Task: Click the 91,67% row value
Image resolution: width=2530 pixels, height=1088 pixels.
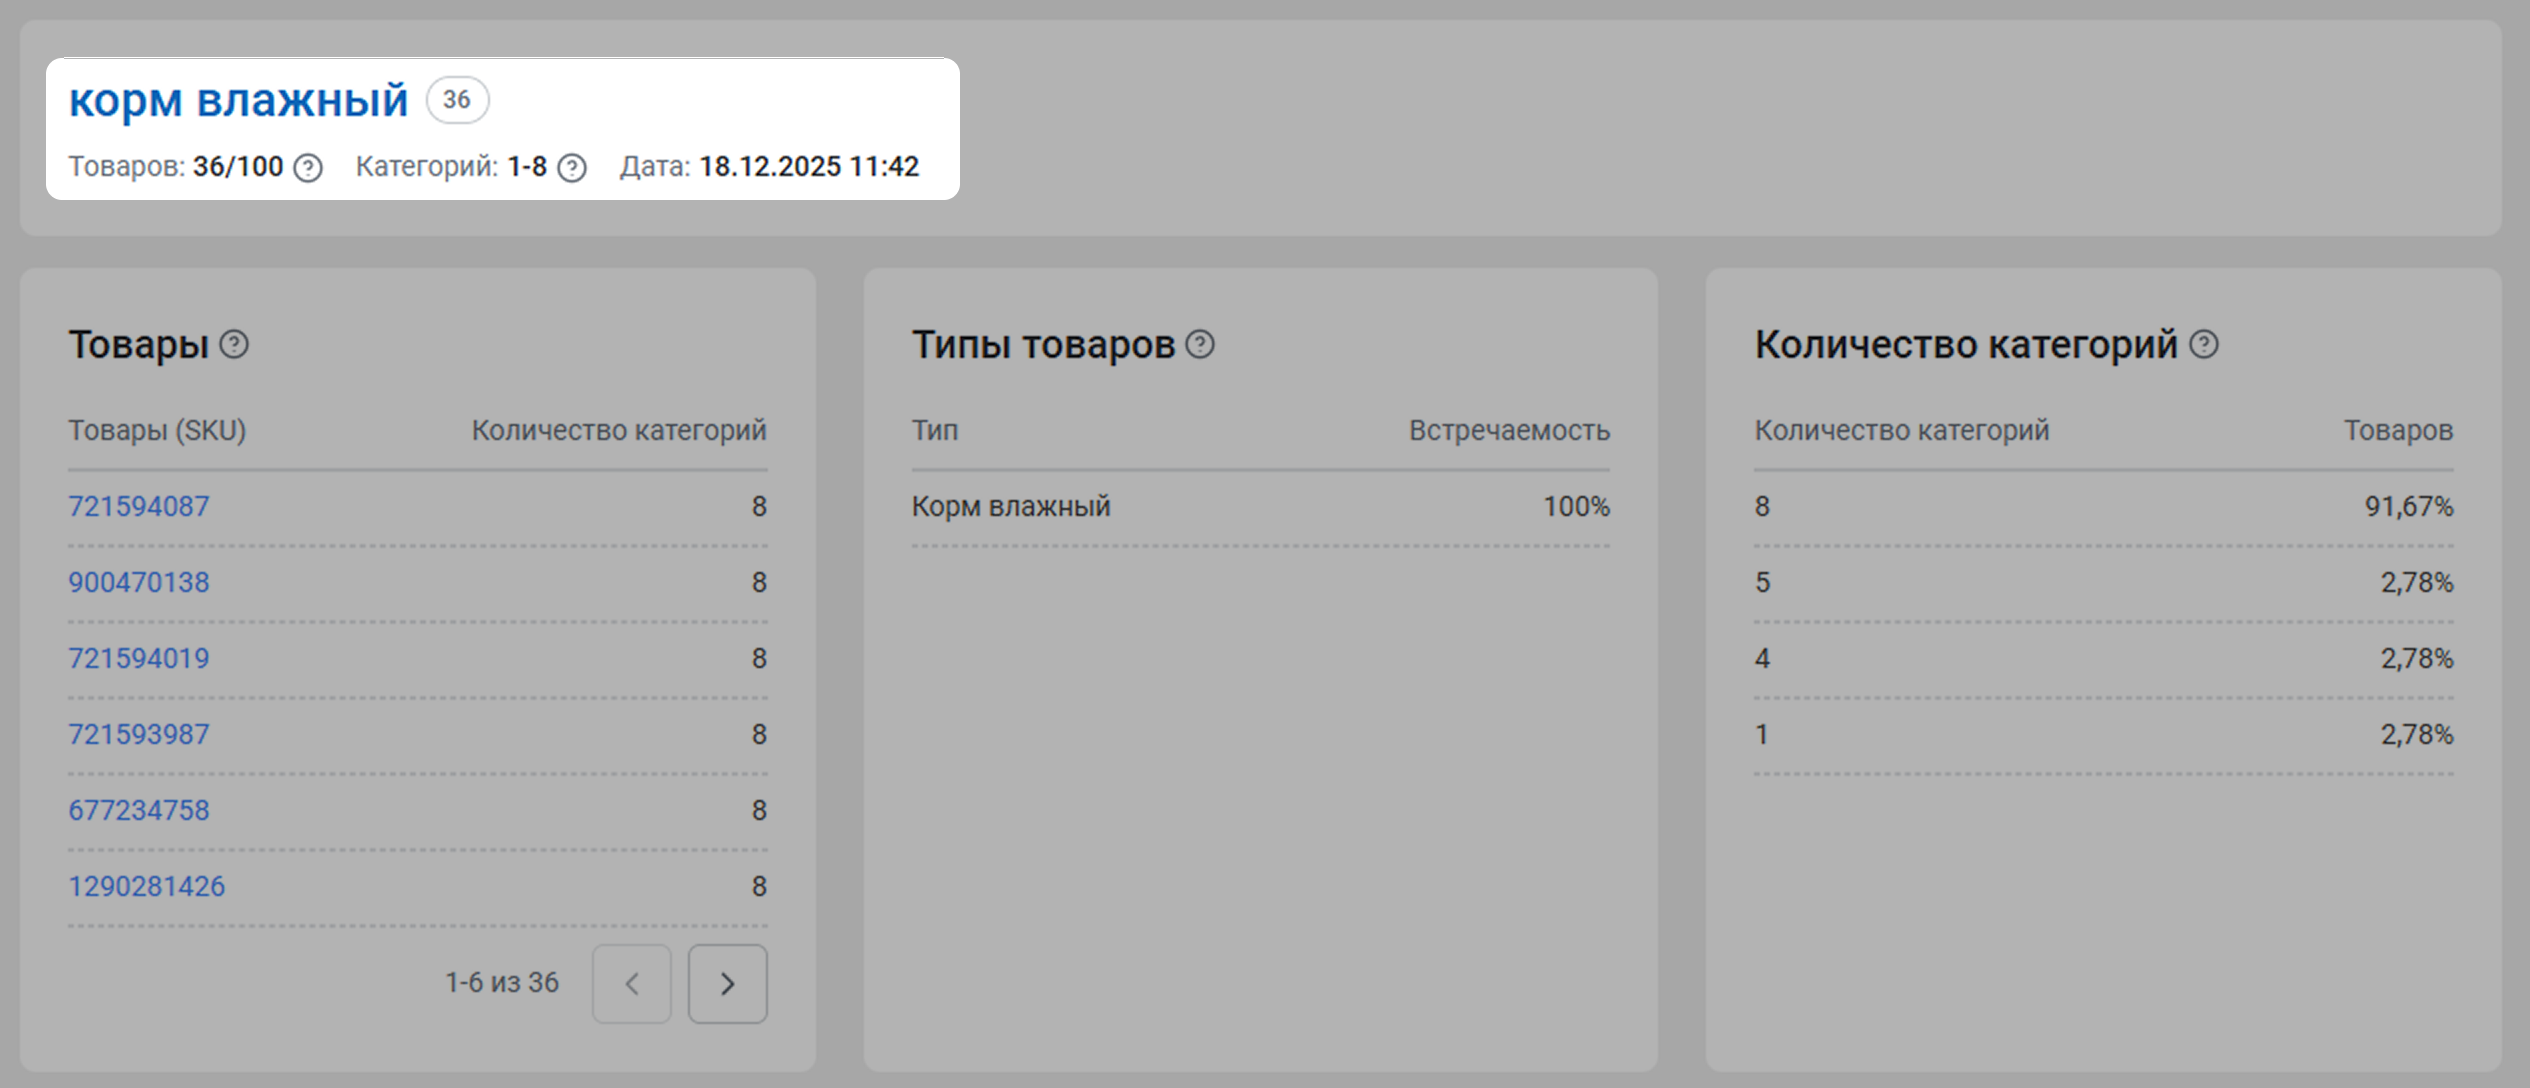Action: pyautogui.click(x=2408, y=506)
